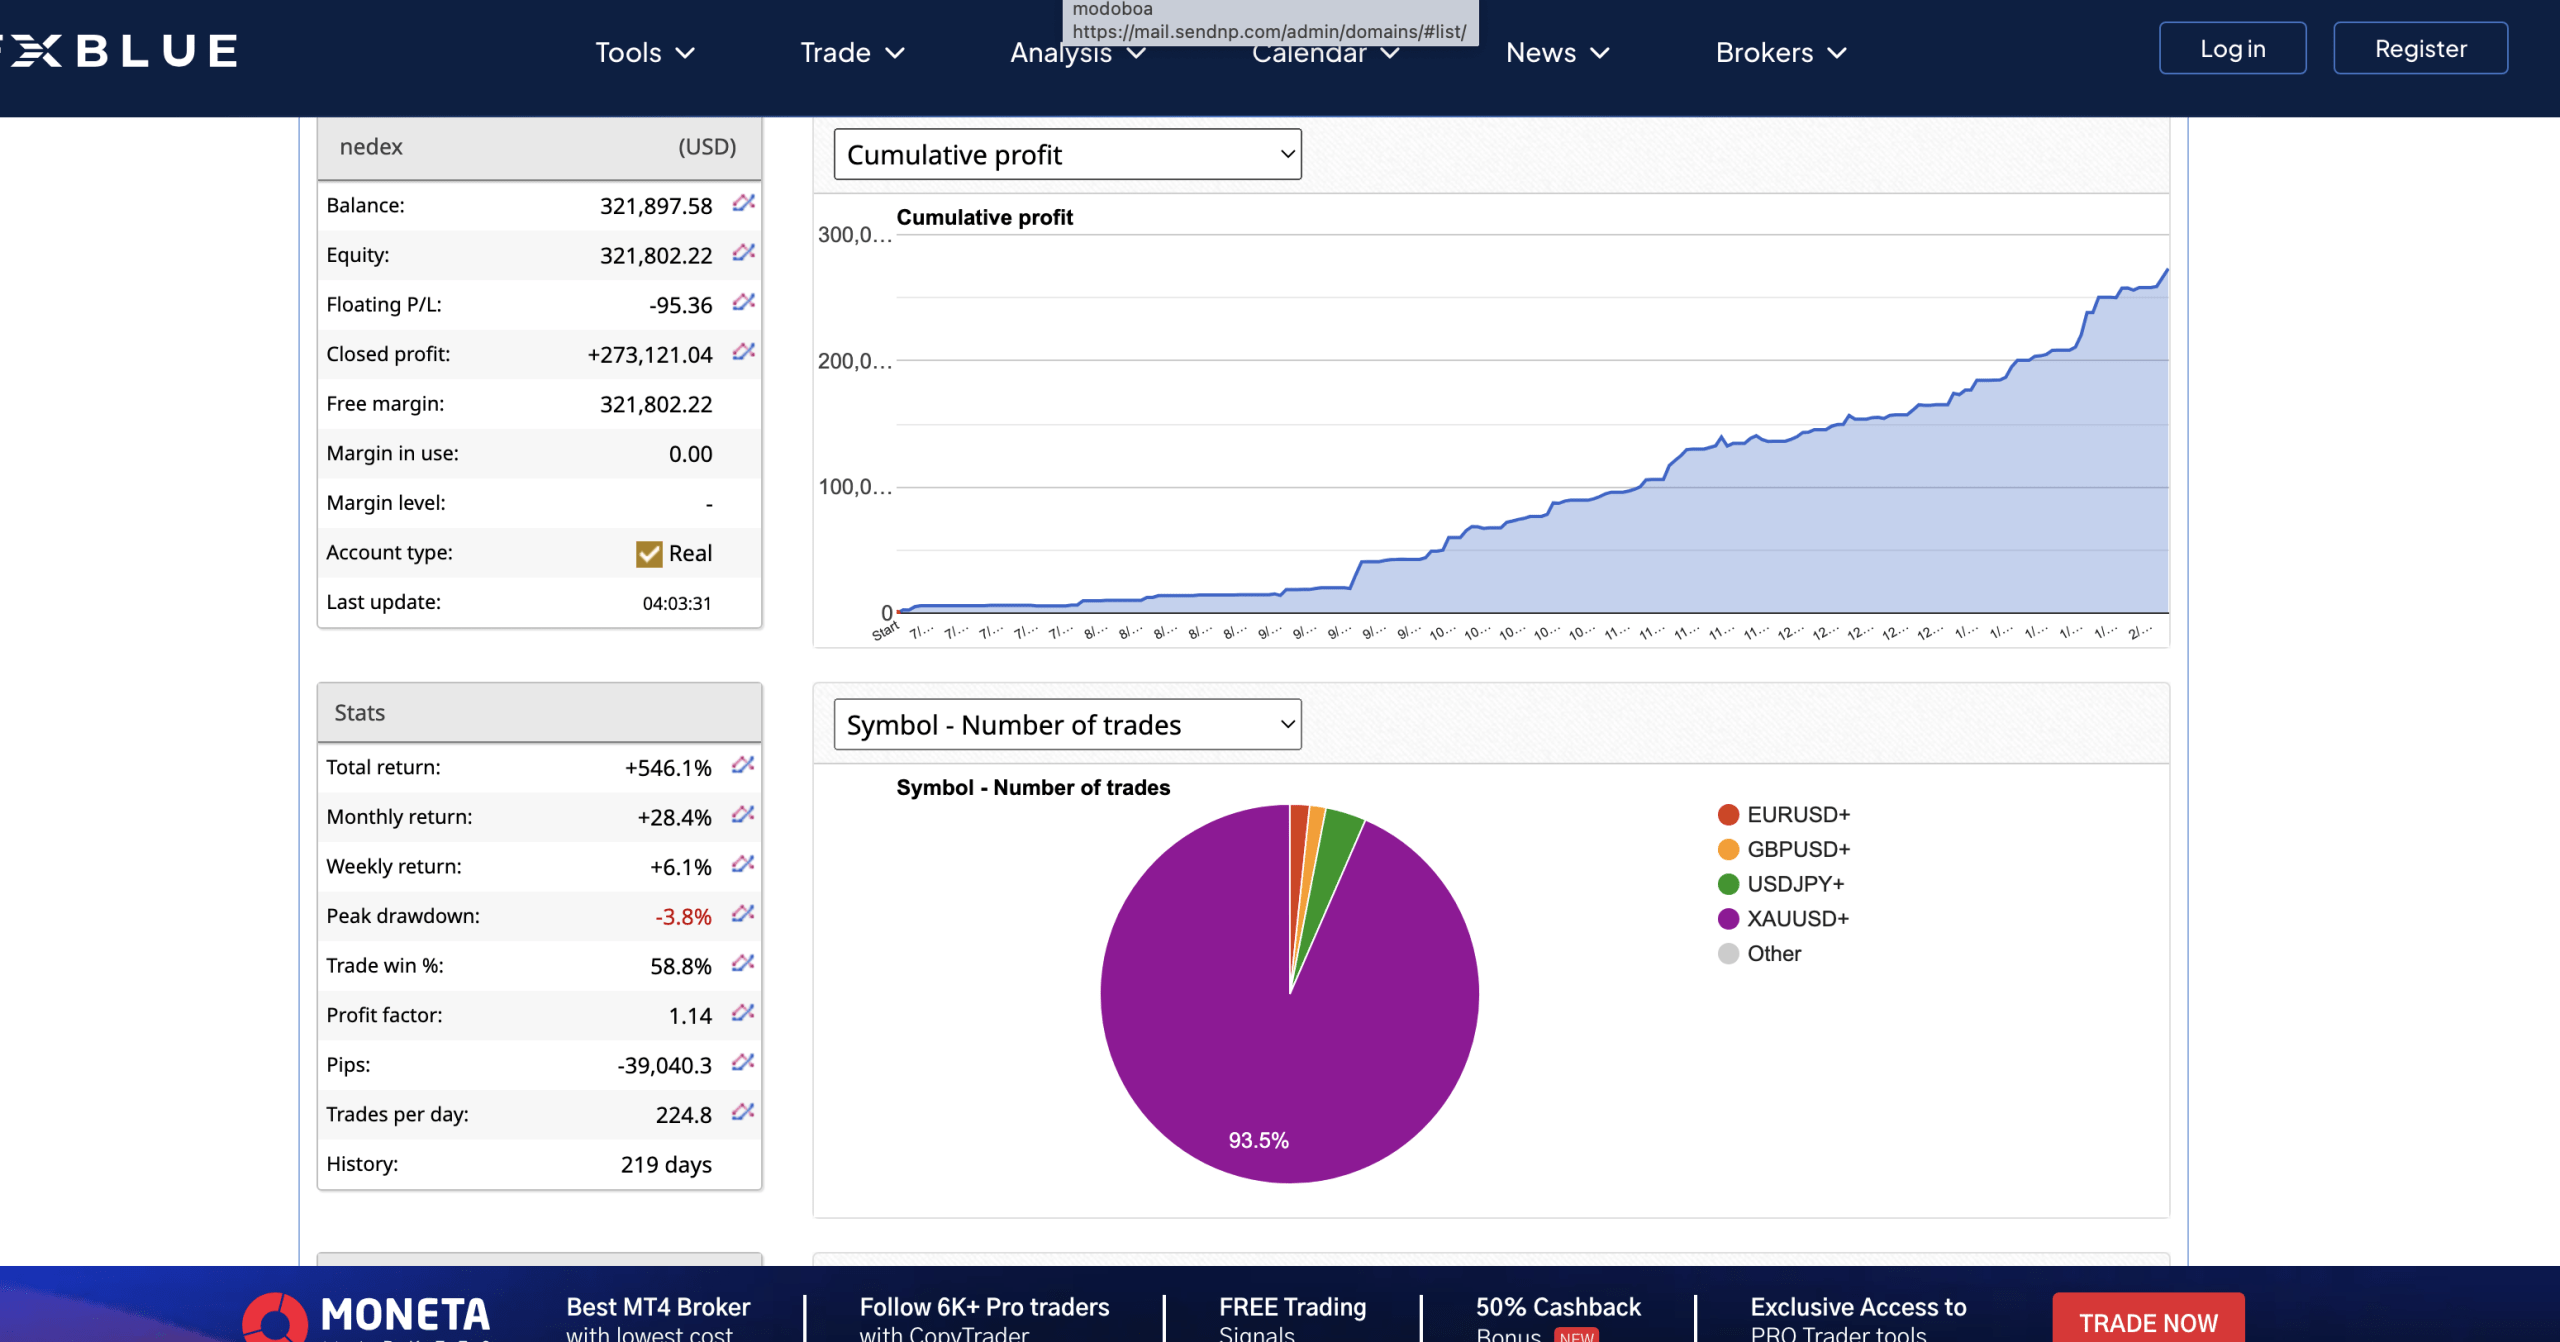
Task: Click the Register button
Action: coord(2420,48)
